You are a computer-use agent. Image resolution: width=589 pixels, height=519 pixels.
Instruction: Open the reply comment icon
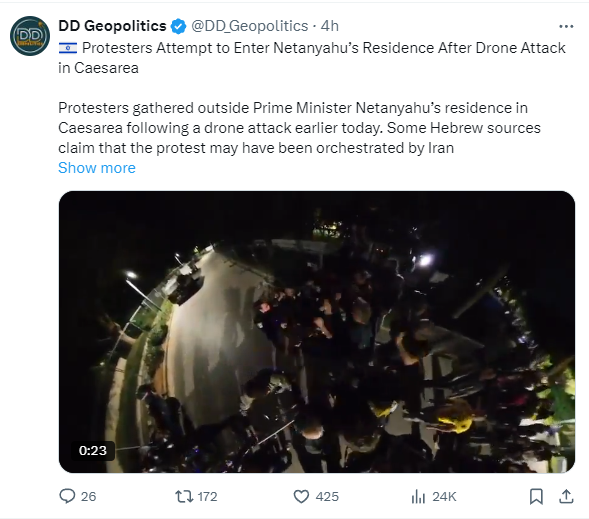[x=67, y=496]
